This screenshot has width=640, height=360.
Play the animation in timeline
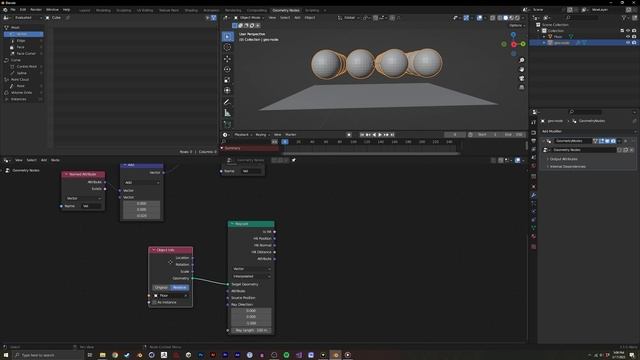380,135
